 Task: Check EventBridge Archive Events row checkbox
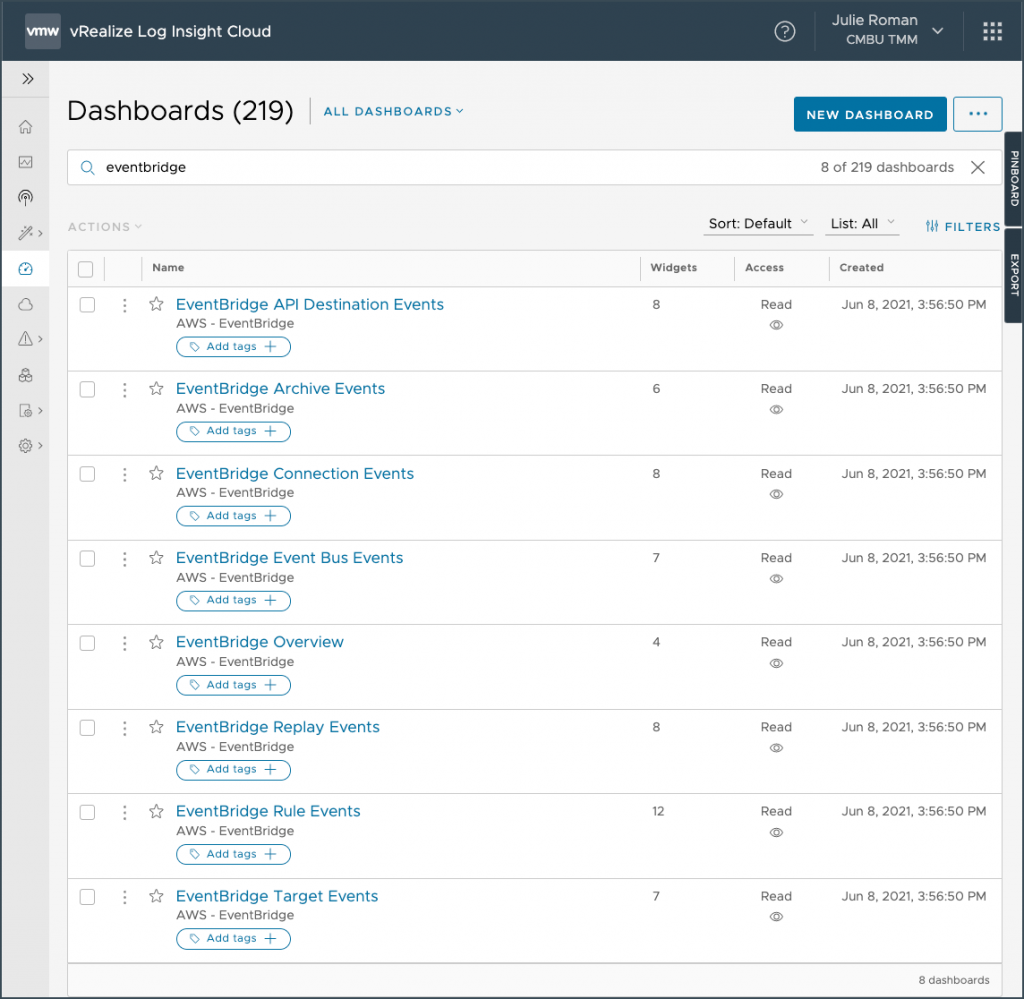88,390
